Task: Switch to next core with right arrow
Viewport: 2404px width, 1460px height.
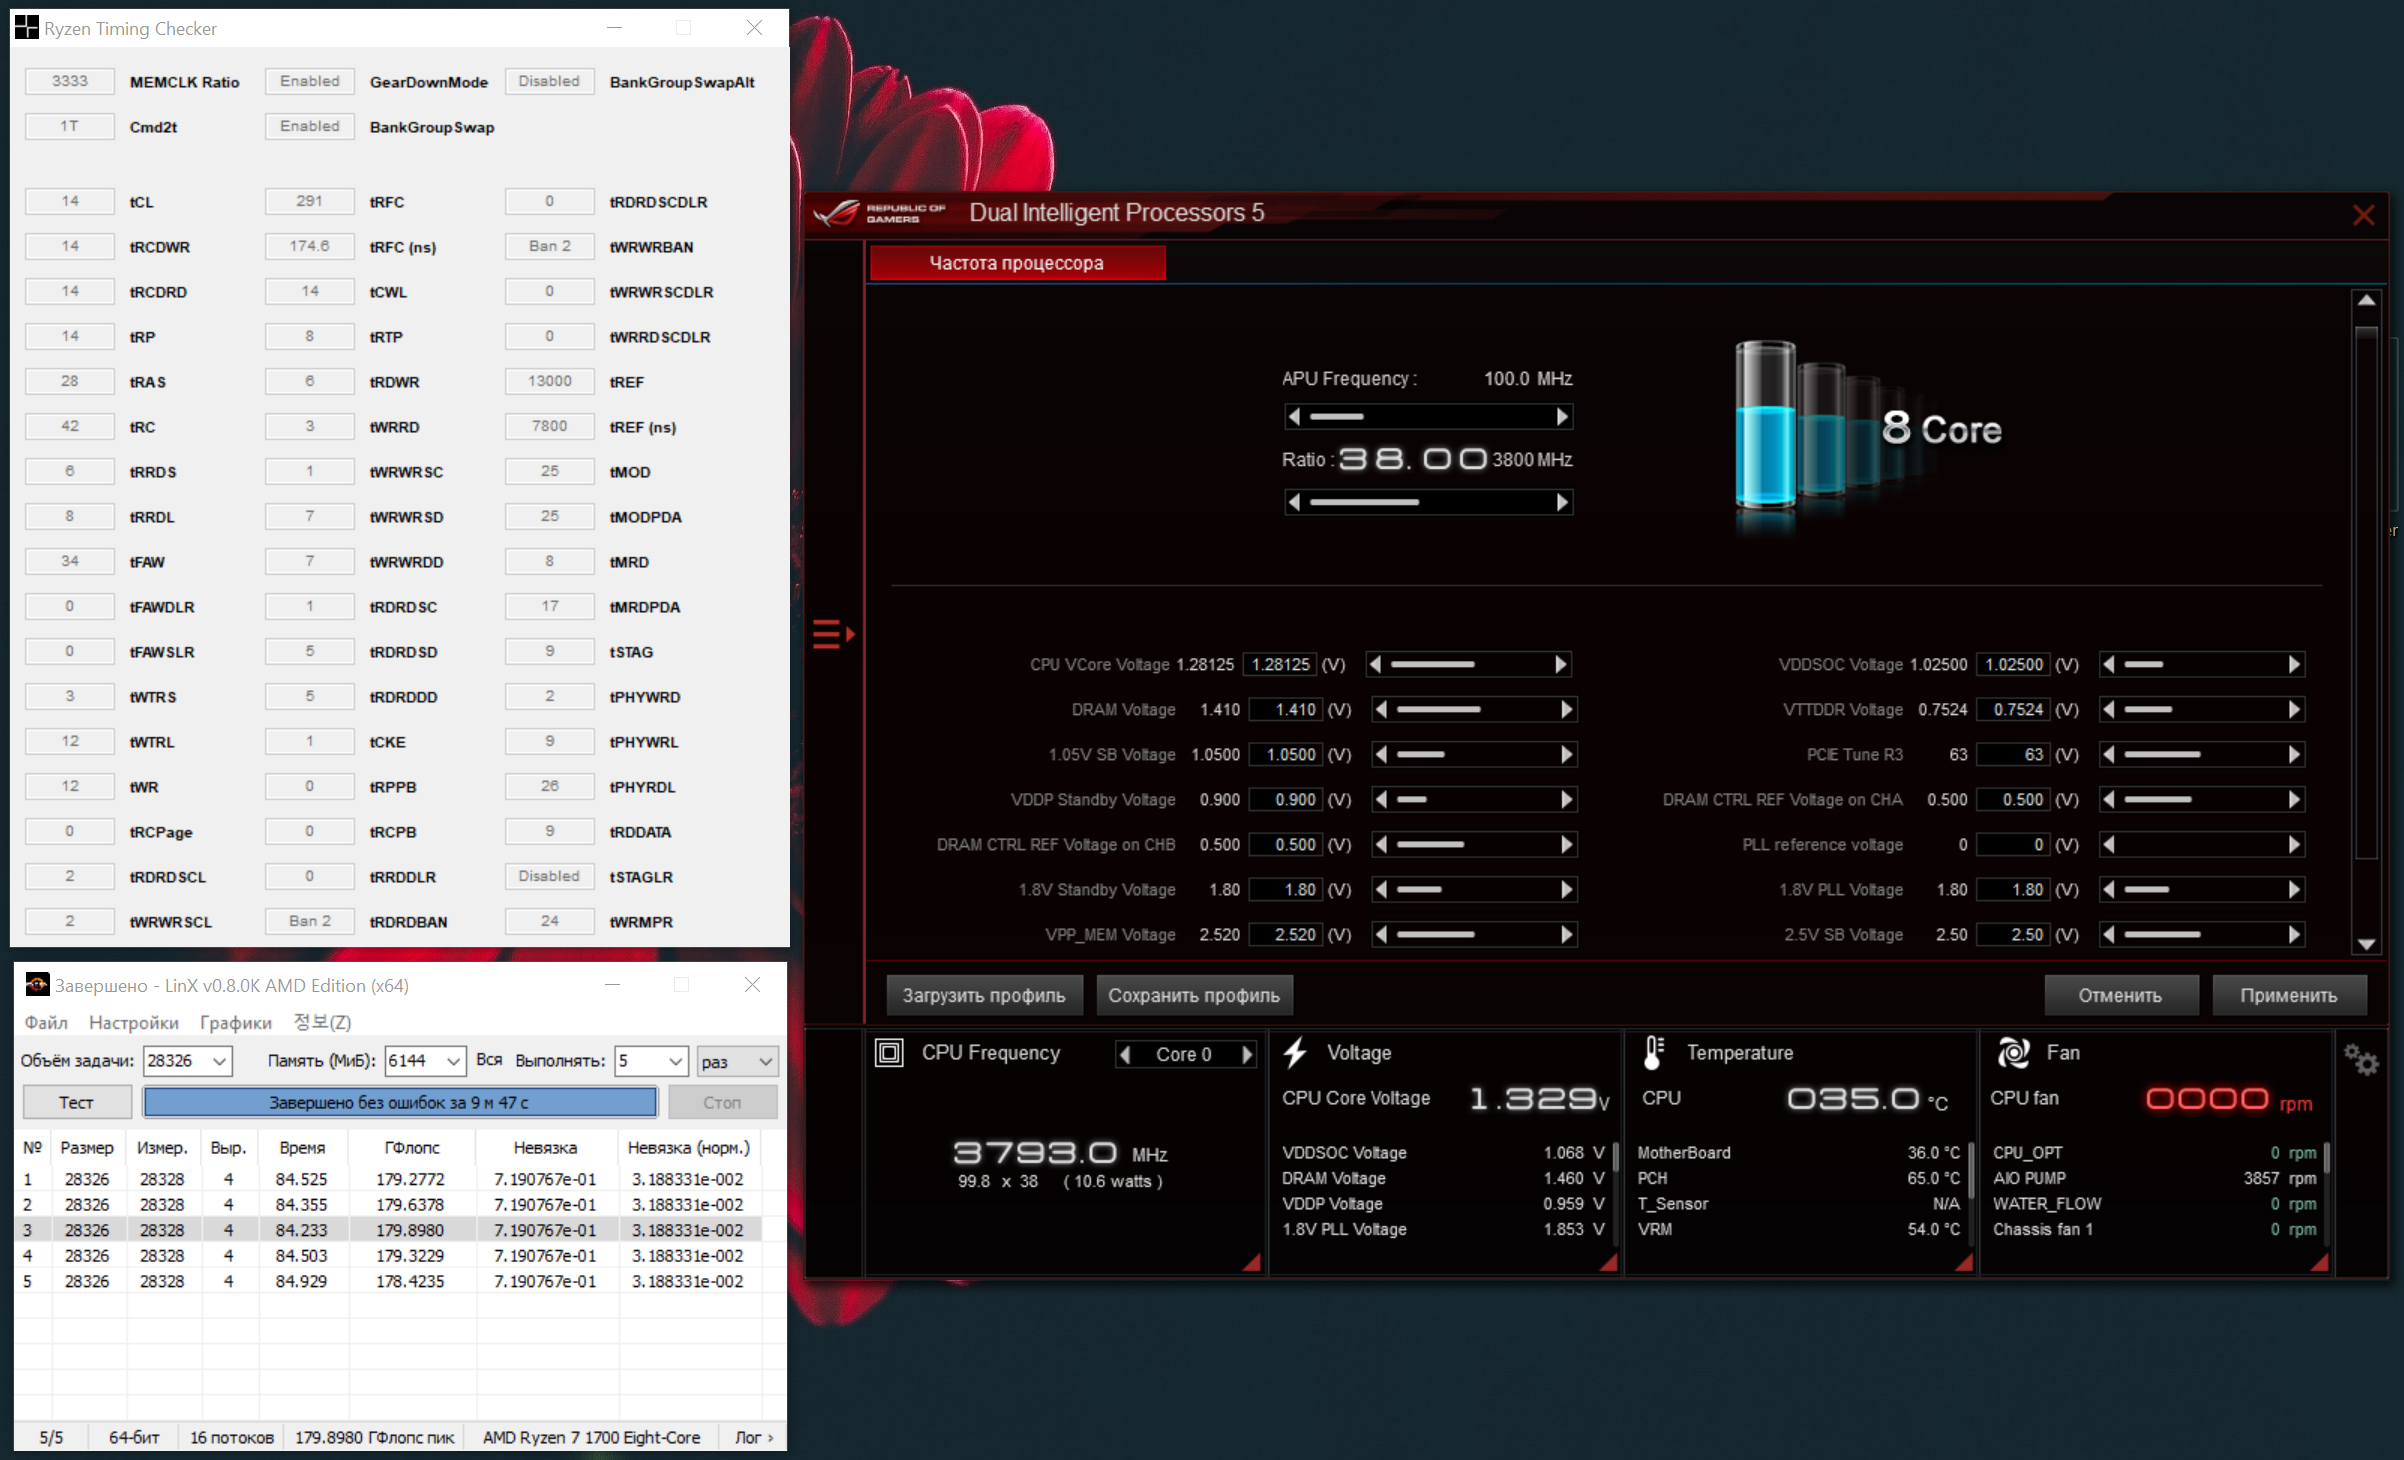Action: tap(1247, 1054)
